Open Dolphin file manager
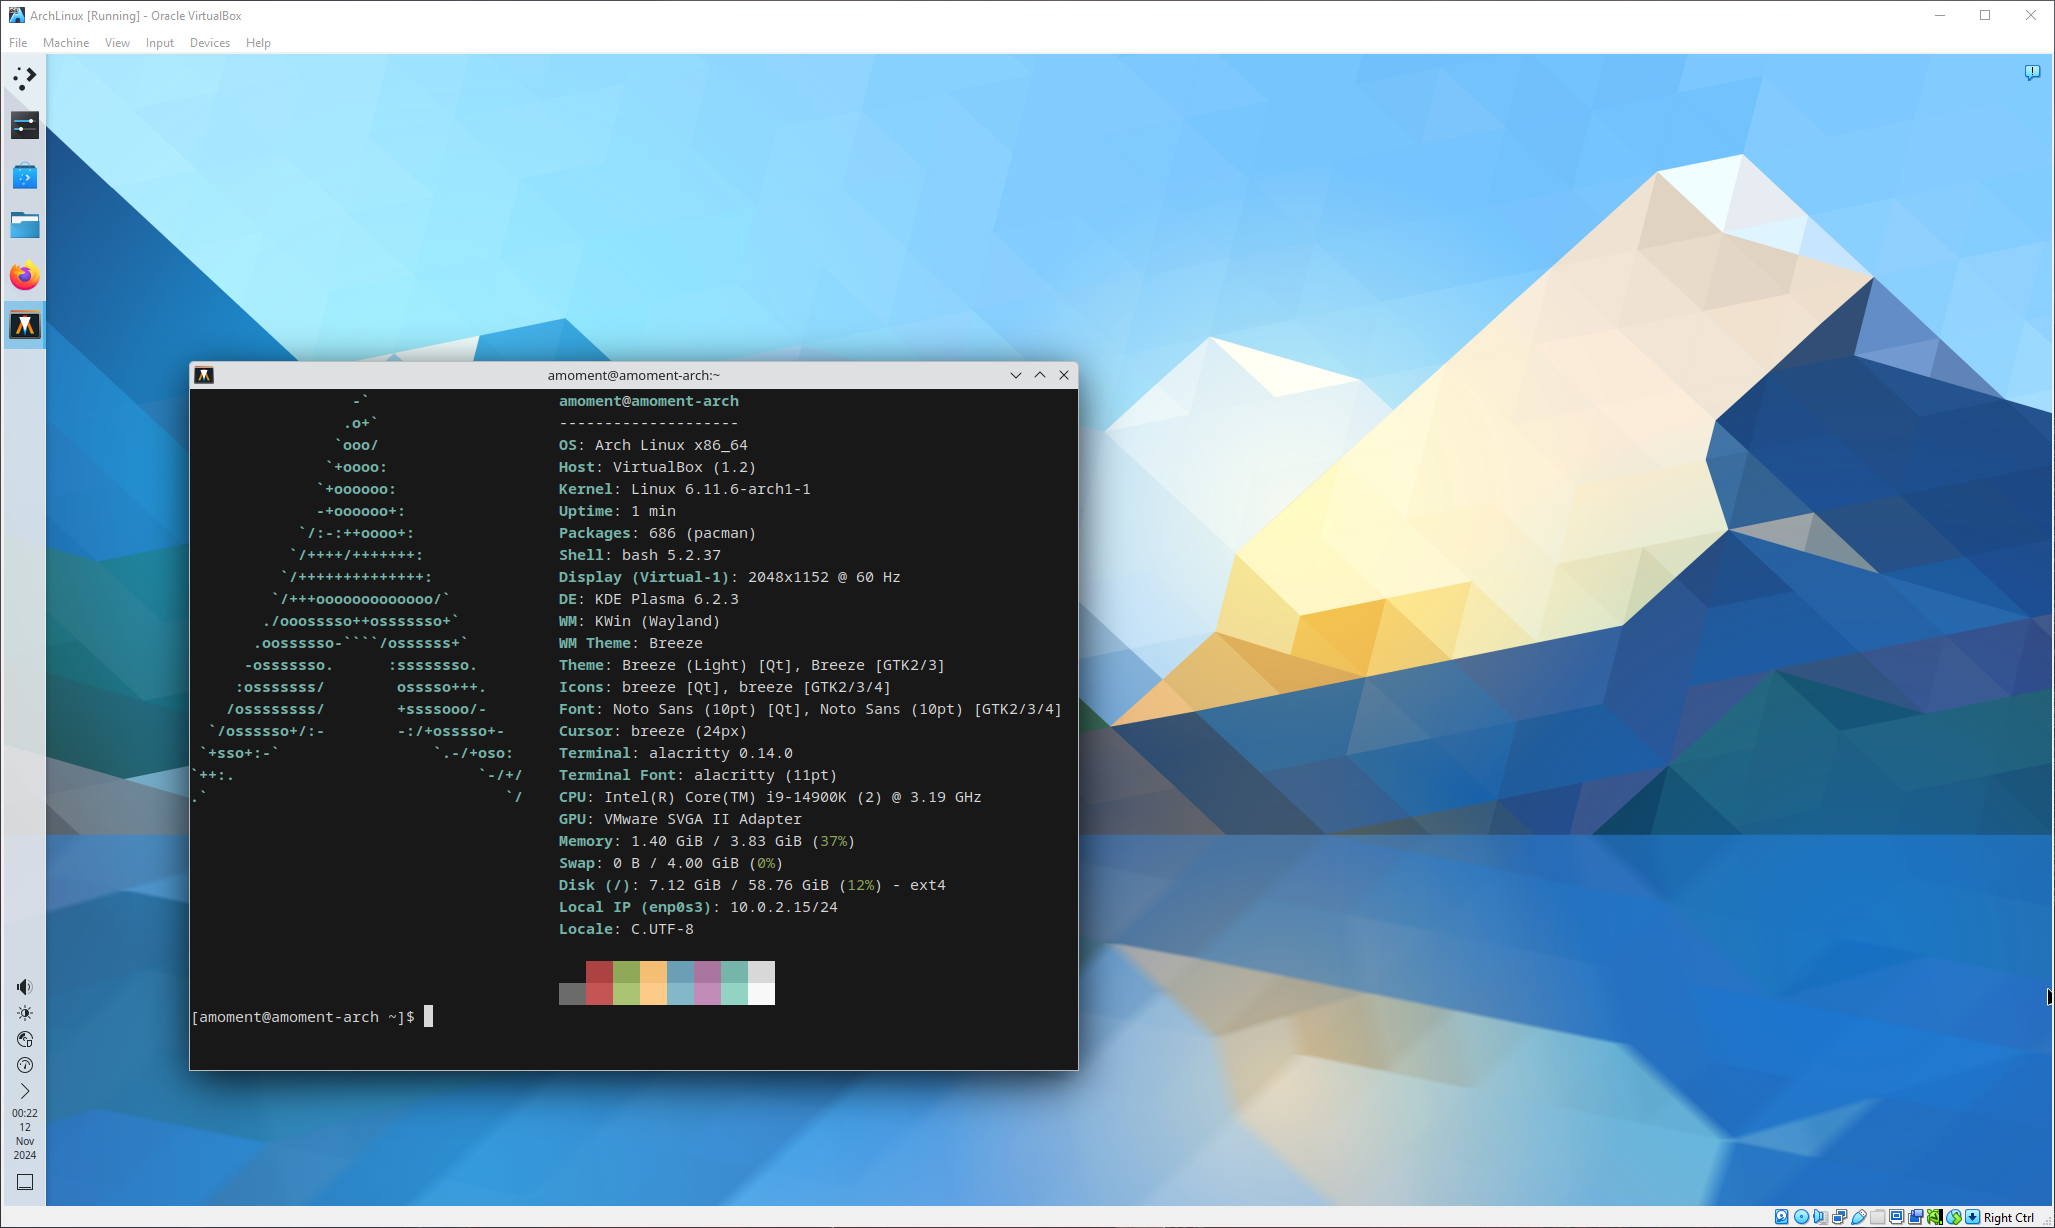Viewport: 2055px width, 1228px height. click(x=24, y=225)
